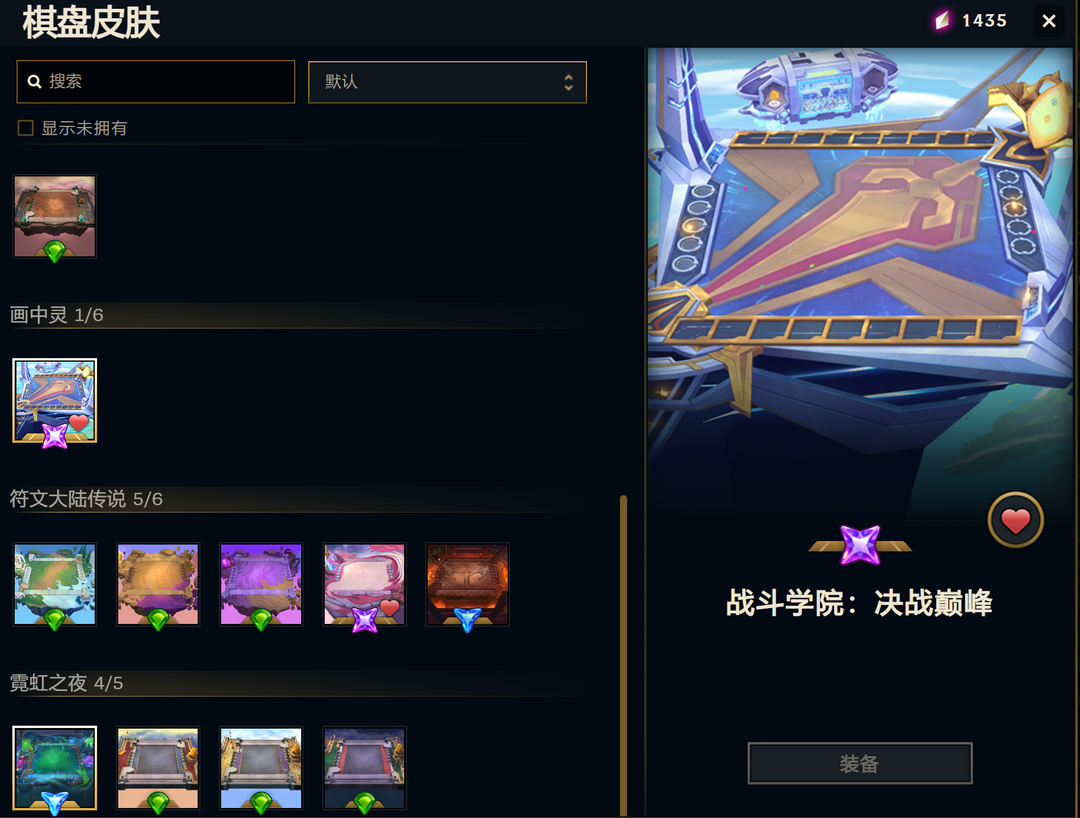Click the magnifier search icon
Screen dimensions: 1080x818
click(x=34, y=82)
